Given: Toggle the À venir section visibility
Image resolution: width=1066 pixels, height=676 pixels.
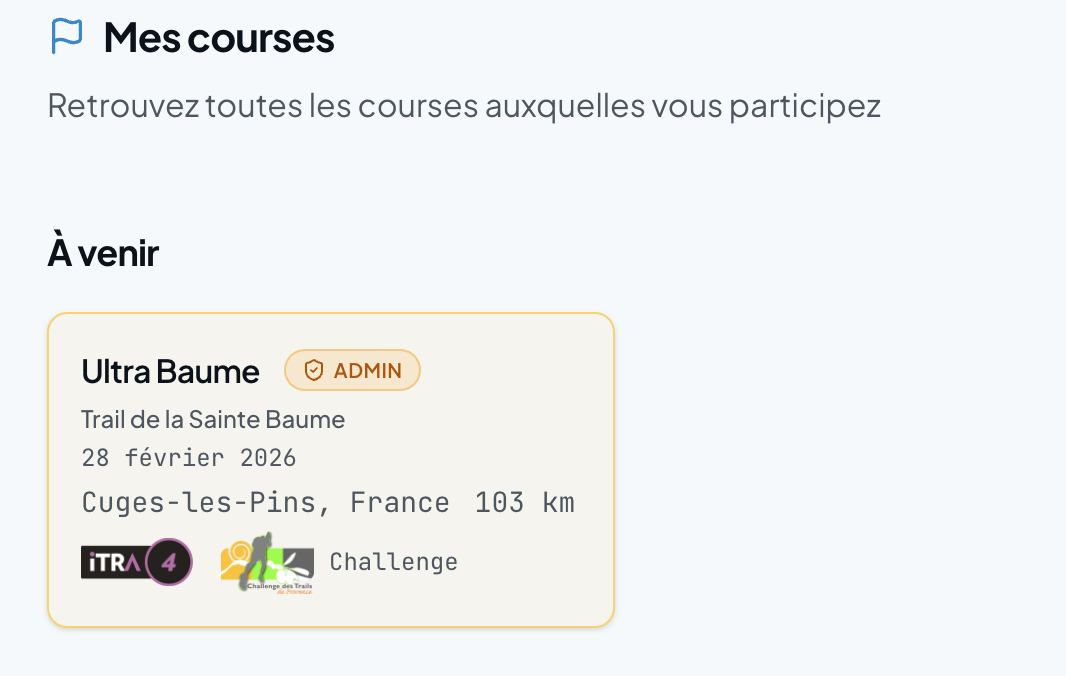Looking at the screenshot, I should coord(102,251).
